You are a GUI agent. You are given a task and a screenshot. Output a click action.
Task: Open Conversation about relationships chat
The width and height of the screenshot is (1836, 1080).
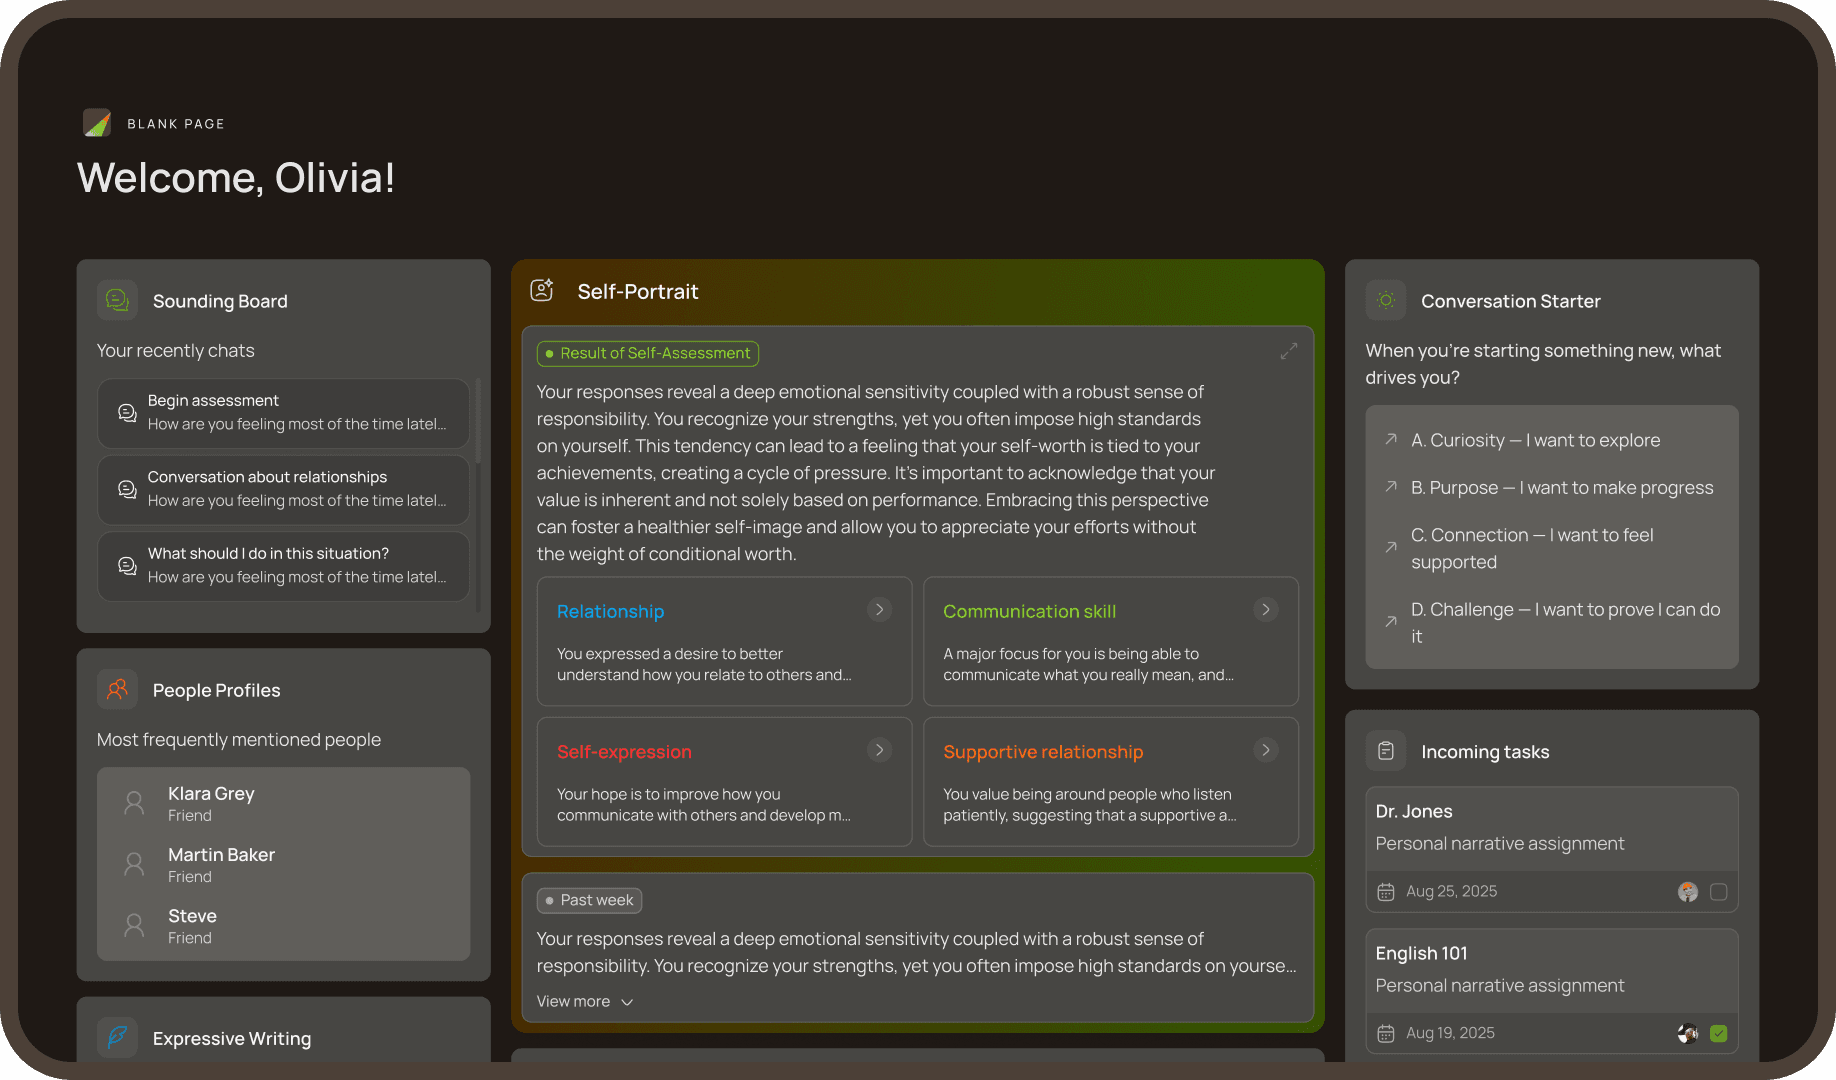(x=284, y=490)
